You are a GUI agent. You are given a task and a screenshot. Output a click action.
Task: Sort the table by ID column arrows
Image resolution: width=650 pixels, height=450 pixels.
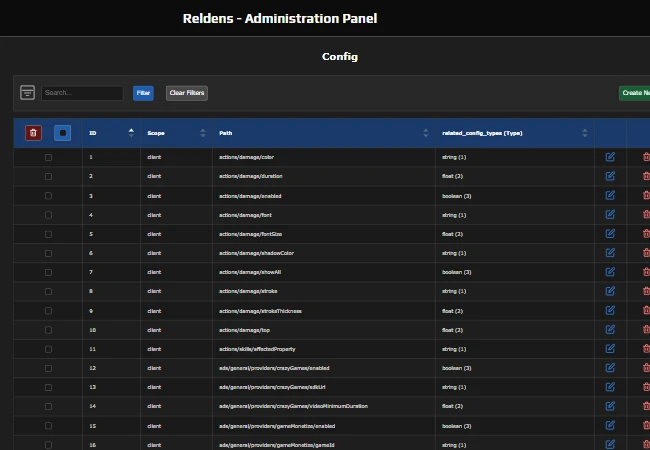[x=131, y=133]
